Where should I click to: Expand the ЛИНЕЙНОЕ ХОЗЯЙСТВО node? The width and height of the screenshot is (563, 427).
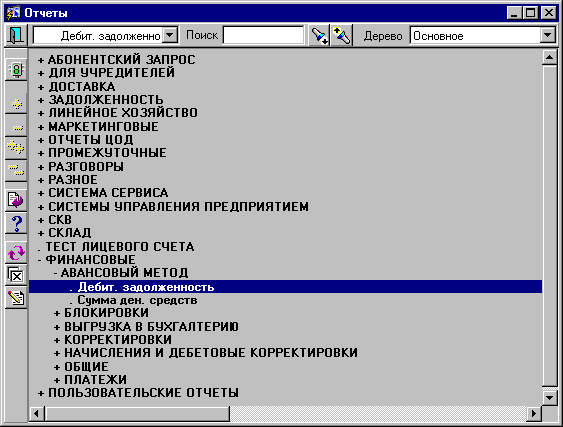41,114
